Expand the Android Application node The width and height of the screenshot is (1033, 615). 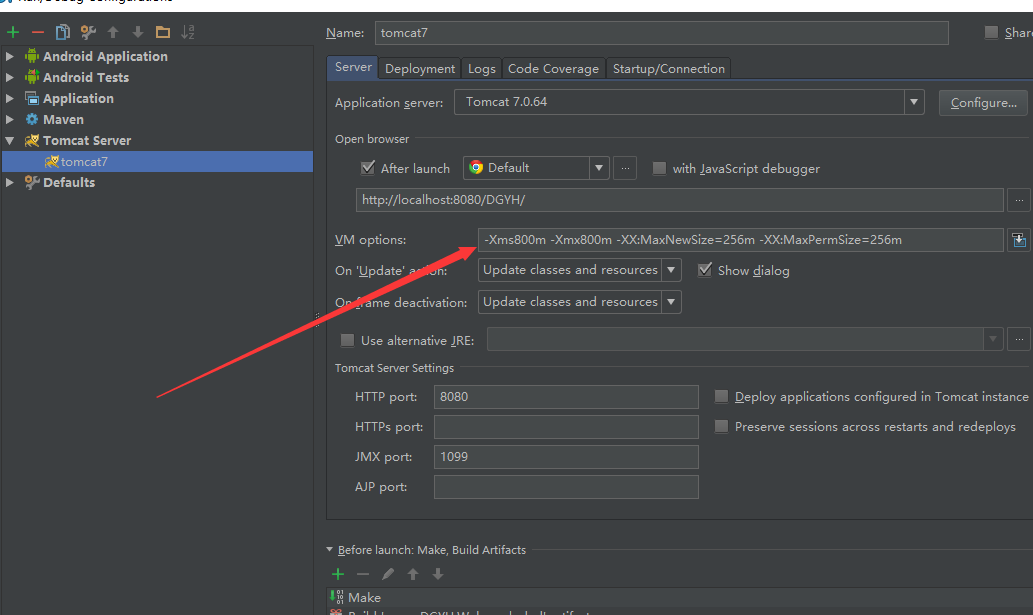(10, 57)
